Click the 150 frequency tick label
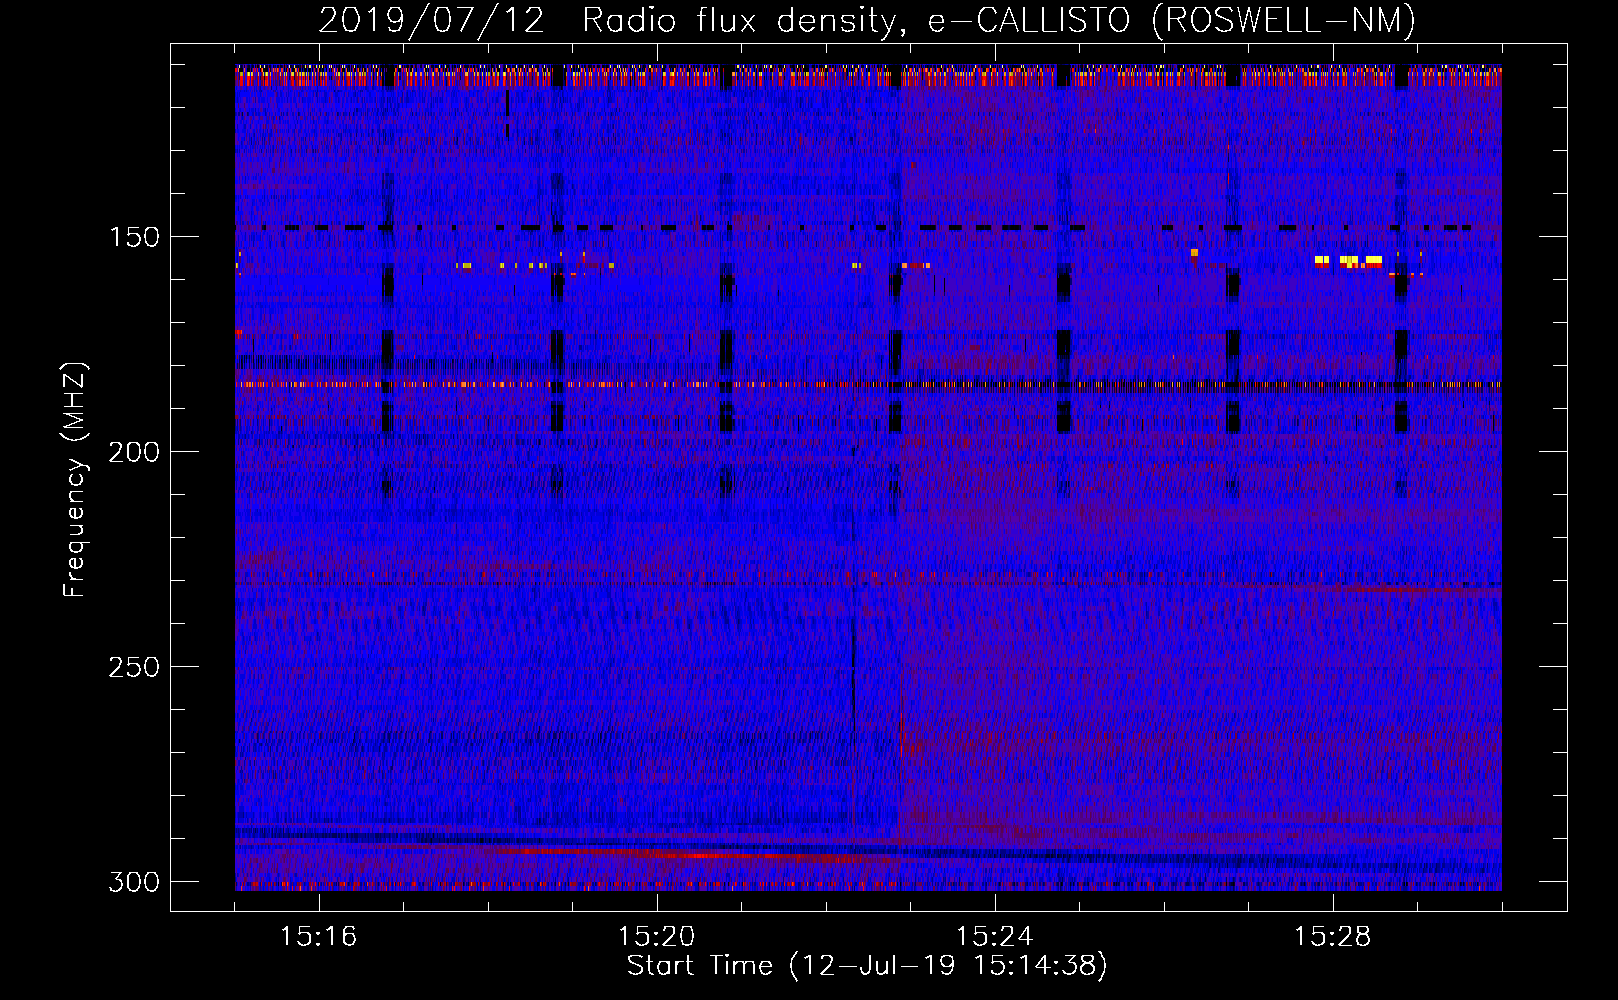This screenshot has height=1000, width=1618. coord(133,237)
